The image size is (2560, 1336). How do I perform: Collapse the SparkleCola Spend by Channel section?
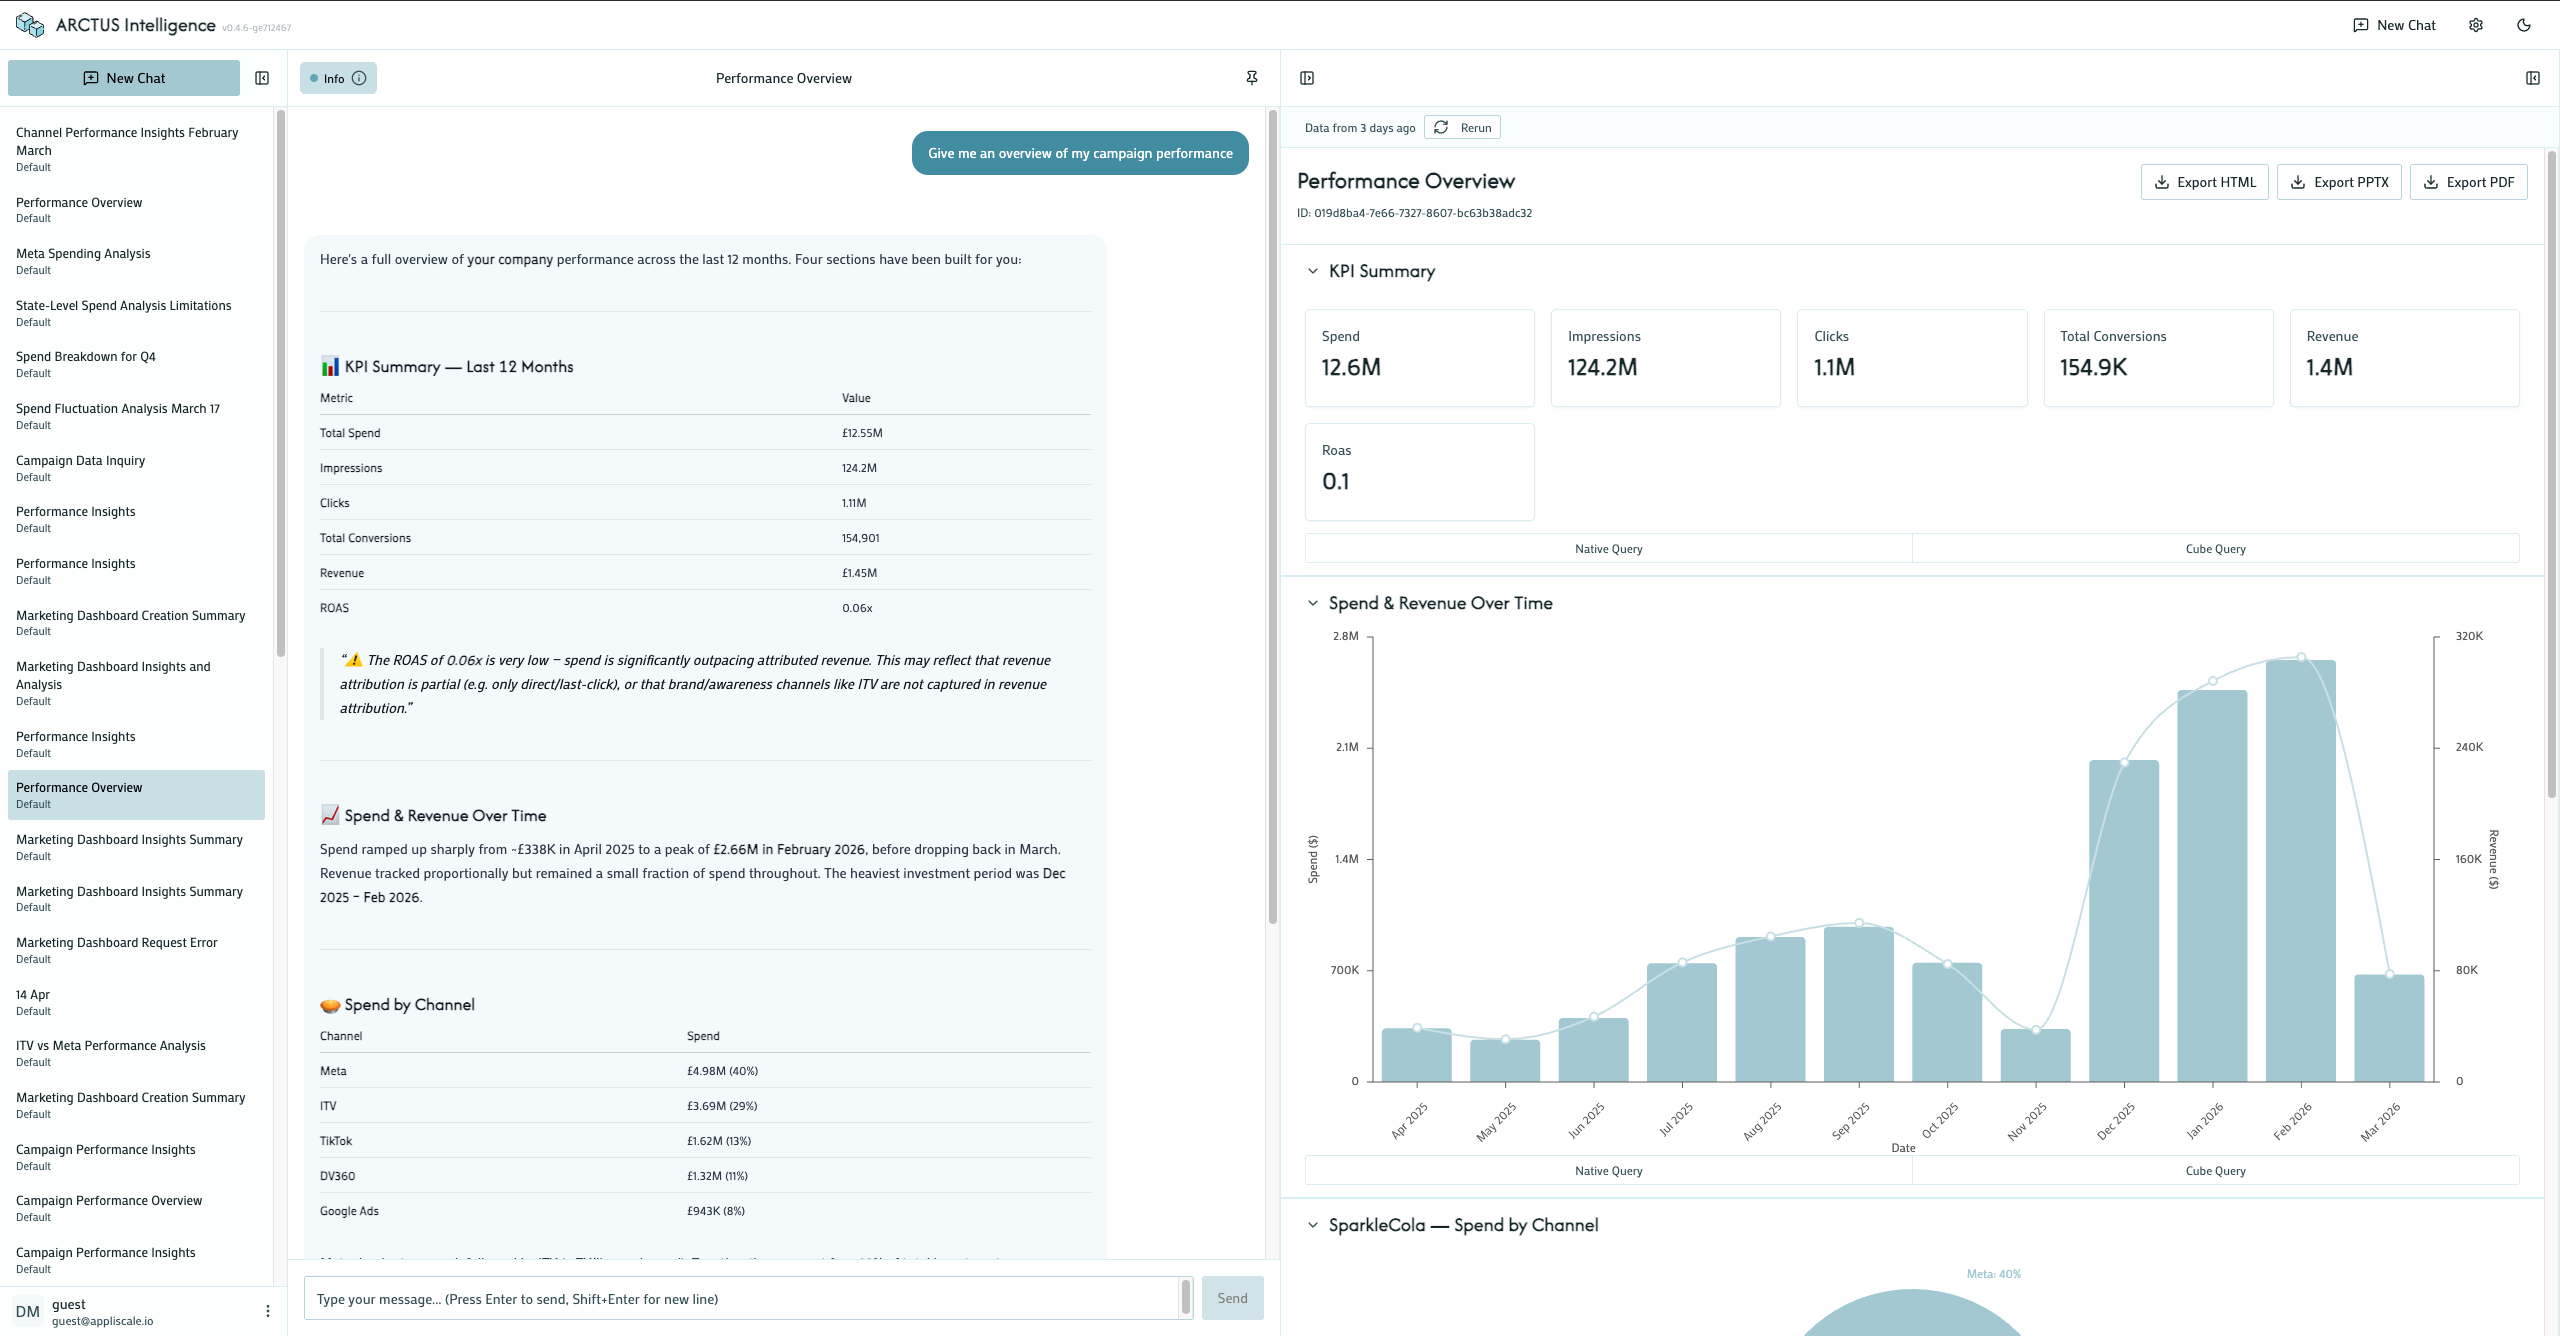pyautogui.click(x=1313, y=1225)
